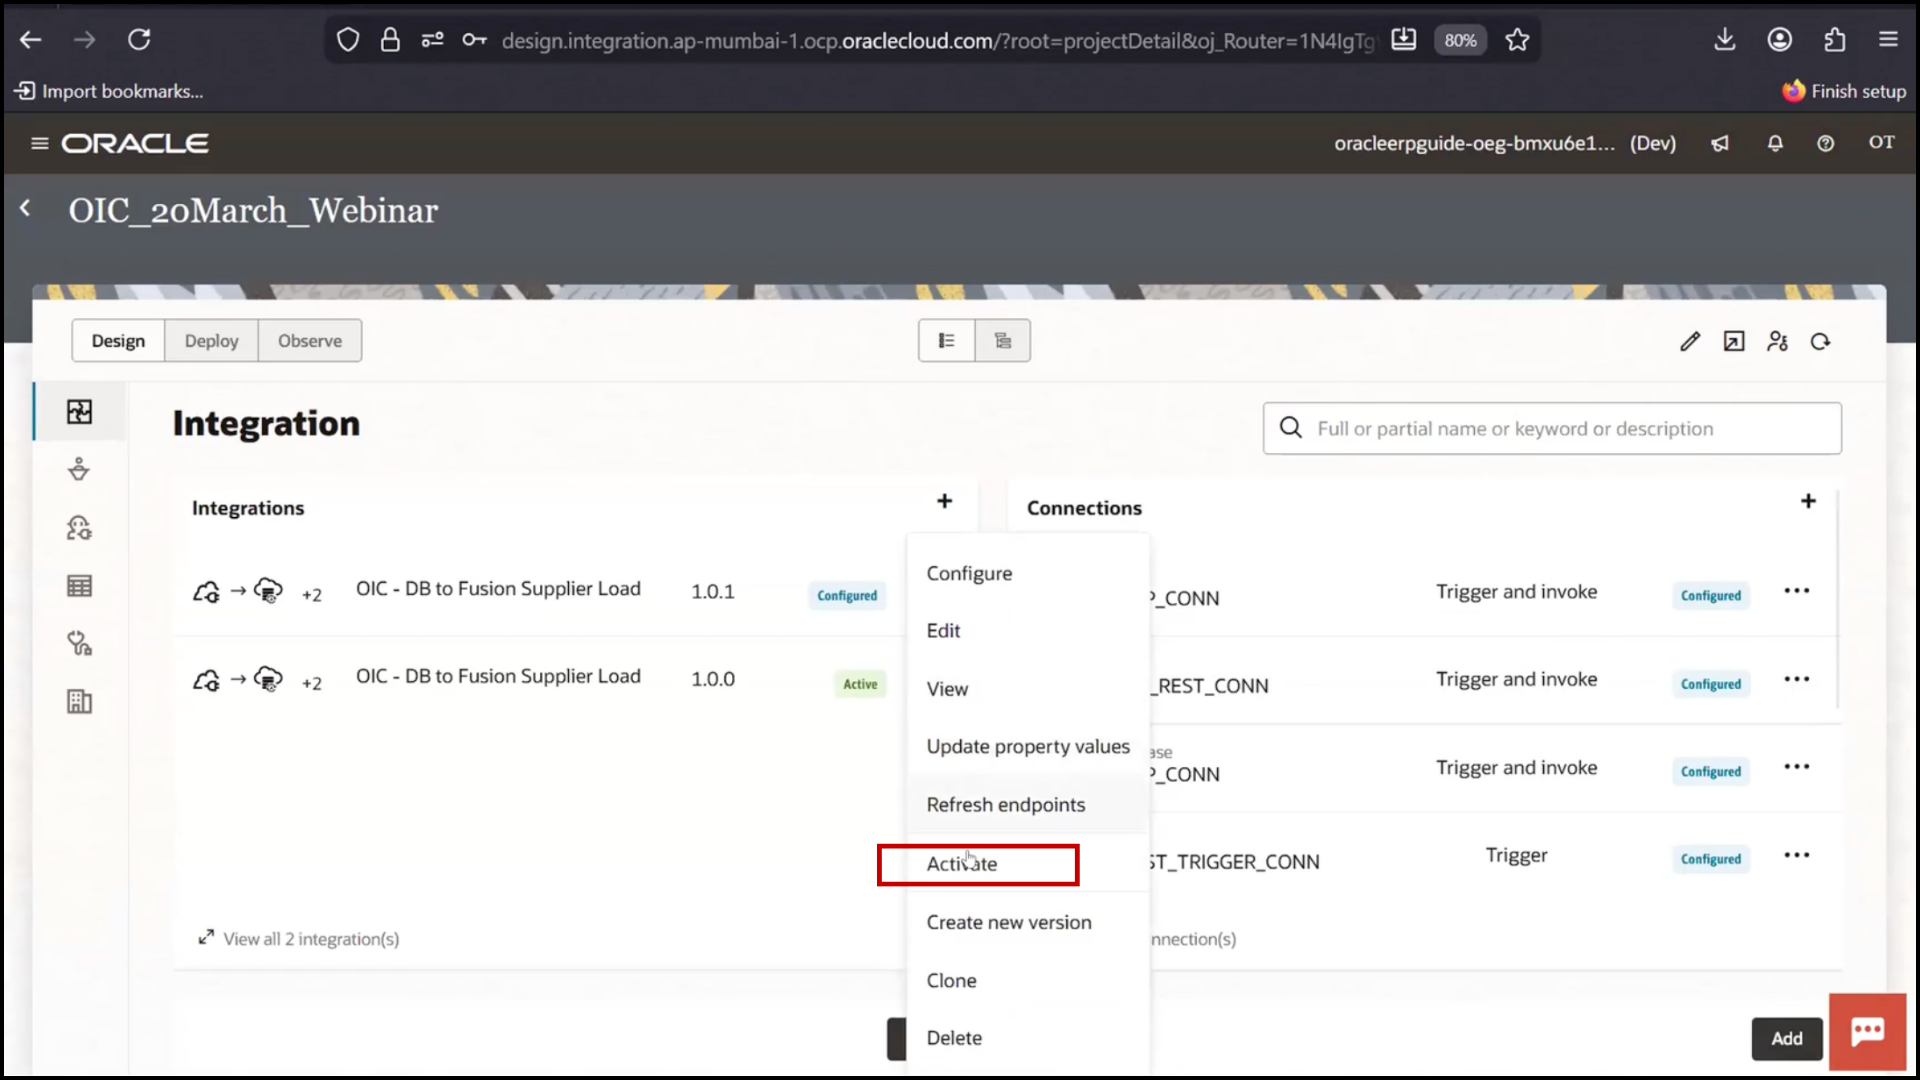Click the shield tracking protection icon

coord(347,40)
